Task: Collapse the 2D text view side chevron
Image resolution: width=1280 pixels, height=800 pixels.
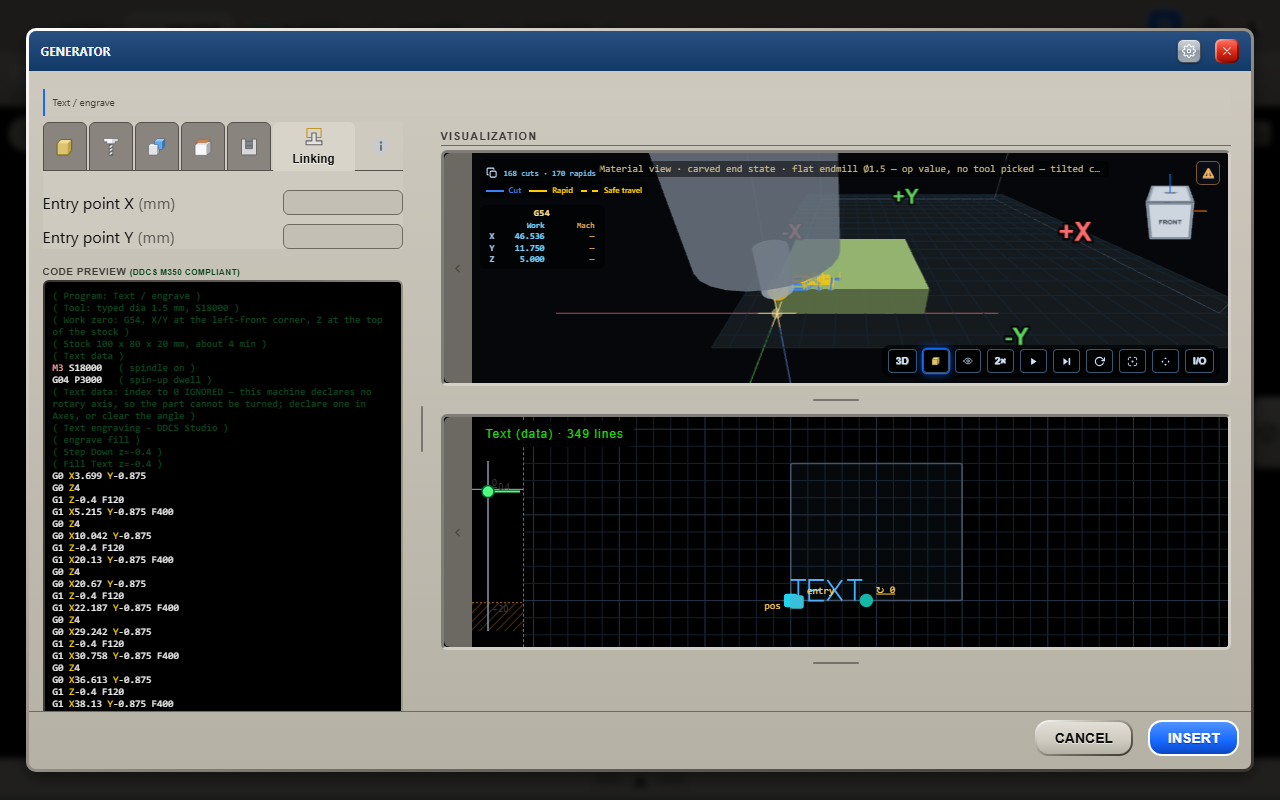Action: 458,532
